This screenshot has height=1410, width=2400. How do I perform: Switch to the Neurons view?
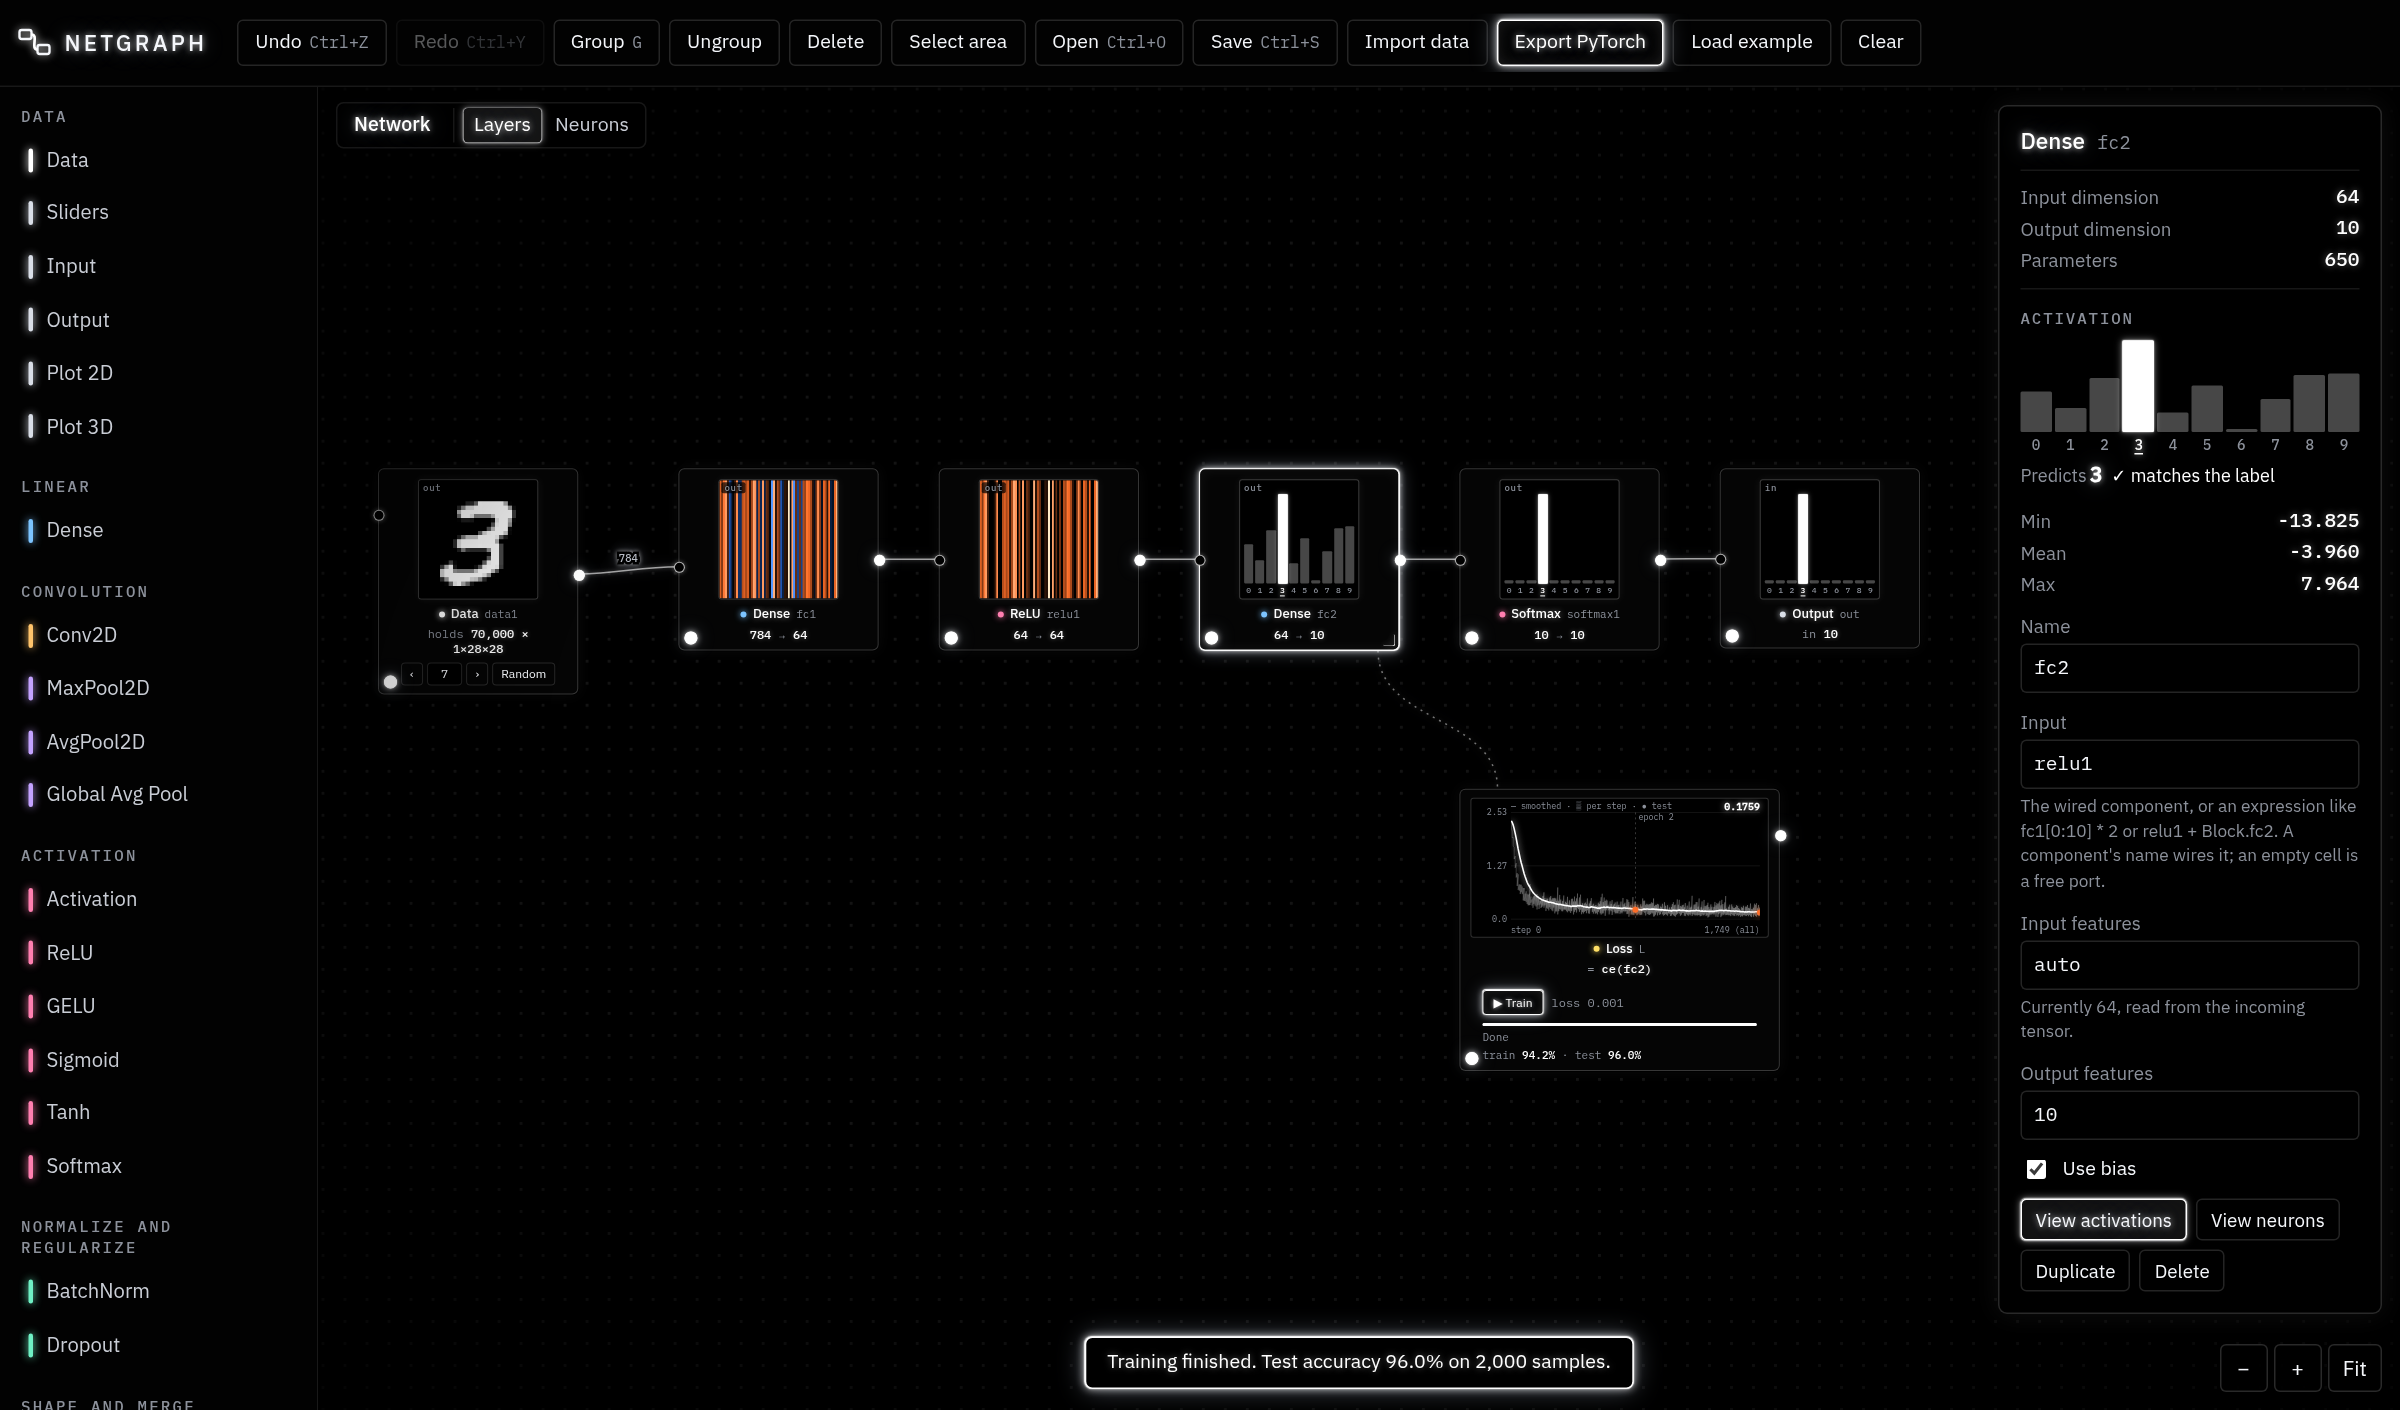point(592,125)
